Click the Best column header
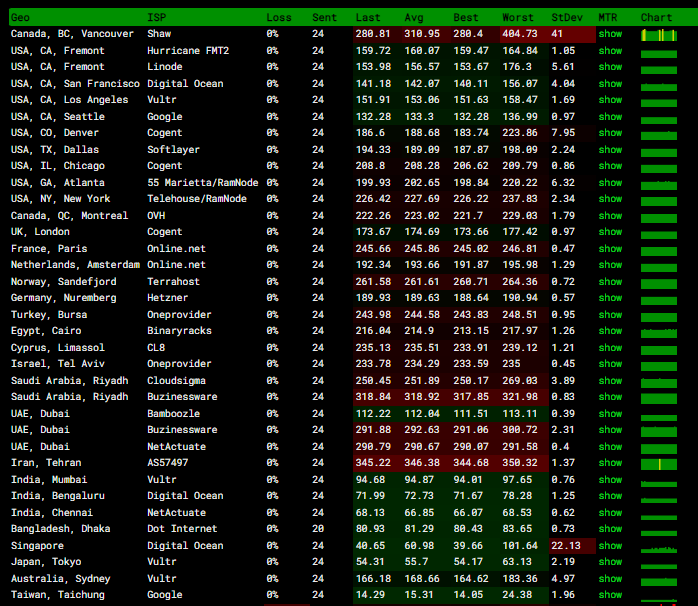 coord(466,17)
